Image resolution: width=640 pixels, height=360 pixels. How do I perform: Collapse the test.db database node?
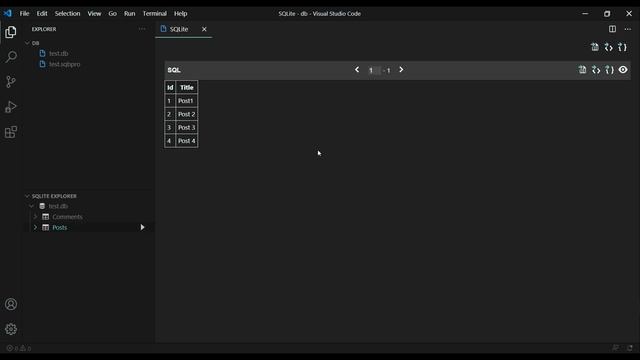click(31, 206)
